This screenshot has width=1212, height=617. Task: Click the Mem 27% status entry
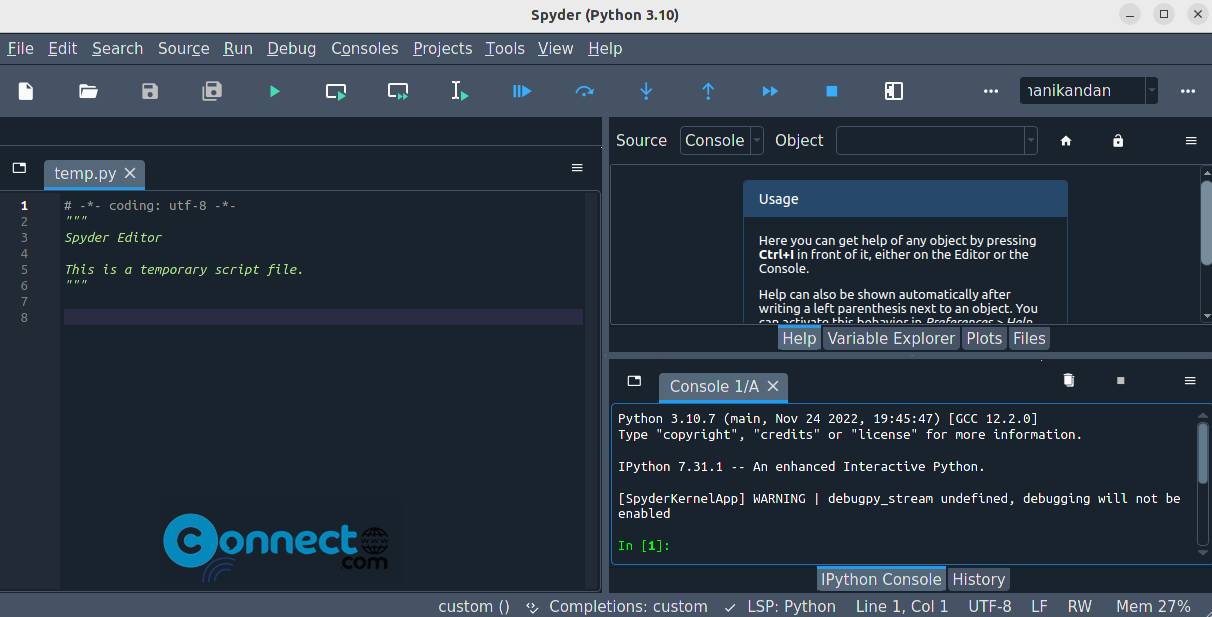coord(1153,606)
